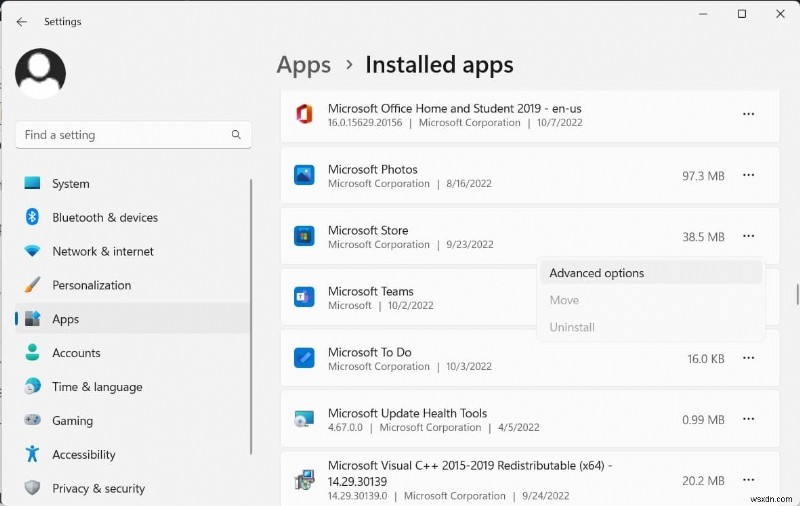
Task: Click the 0.99 MB size value
Action: pyautogui.click(x=703, y=420)
